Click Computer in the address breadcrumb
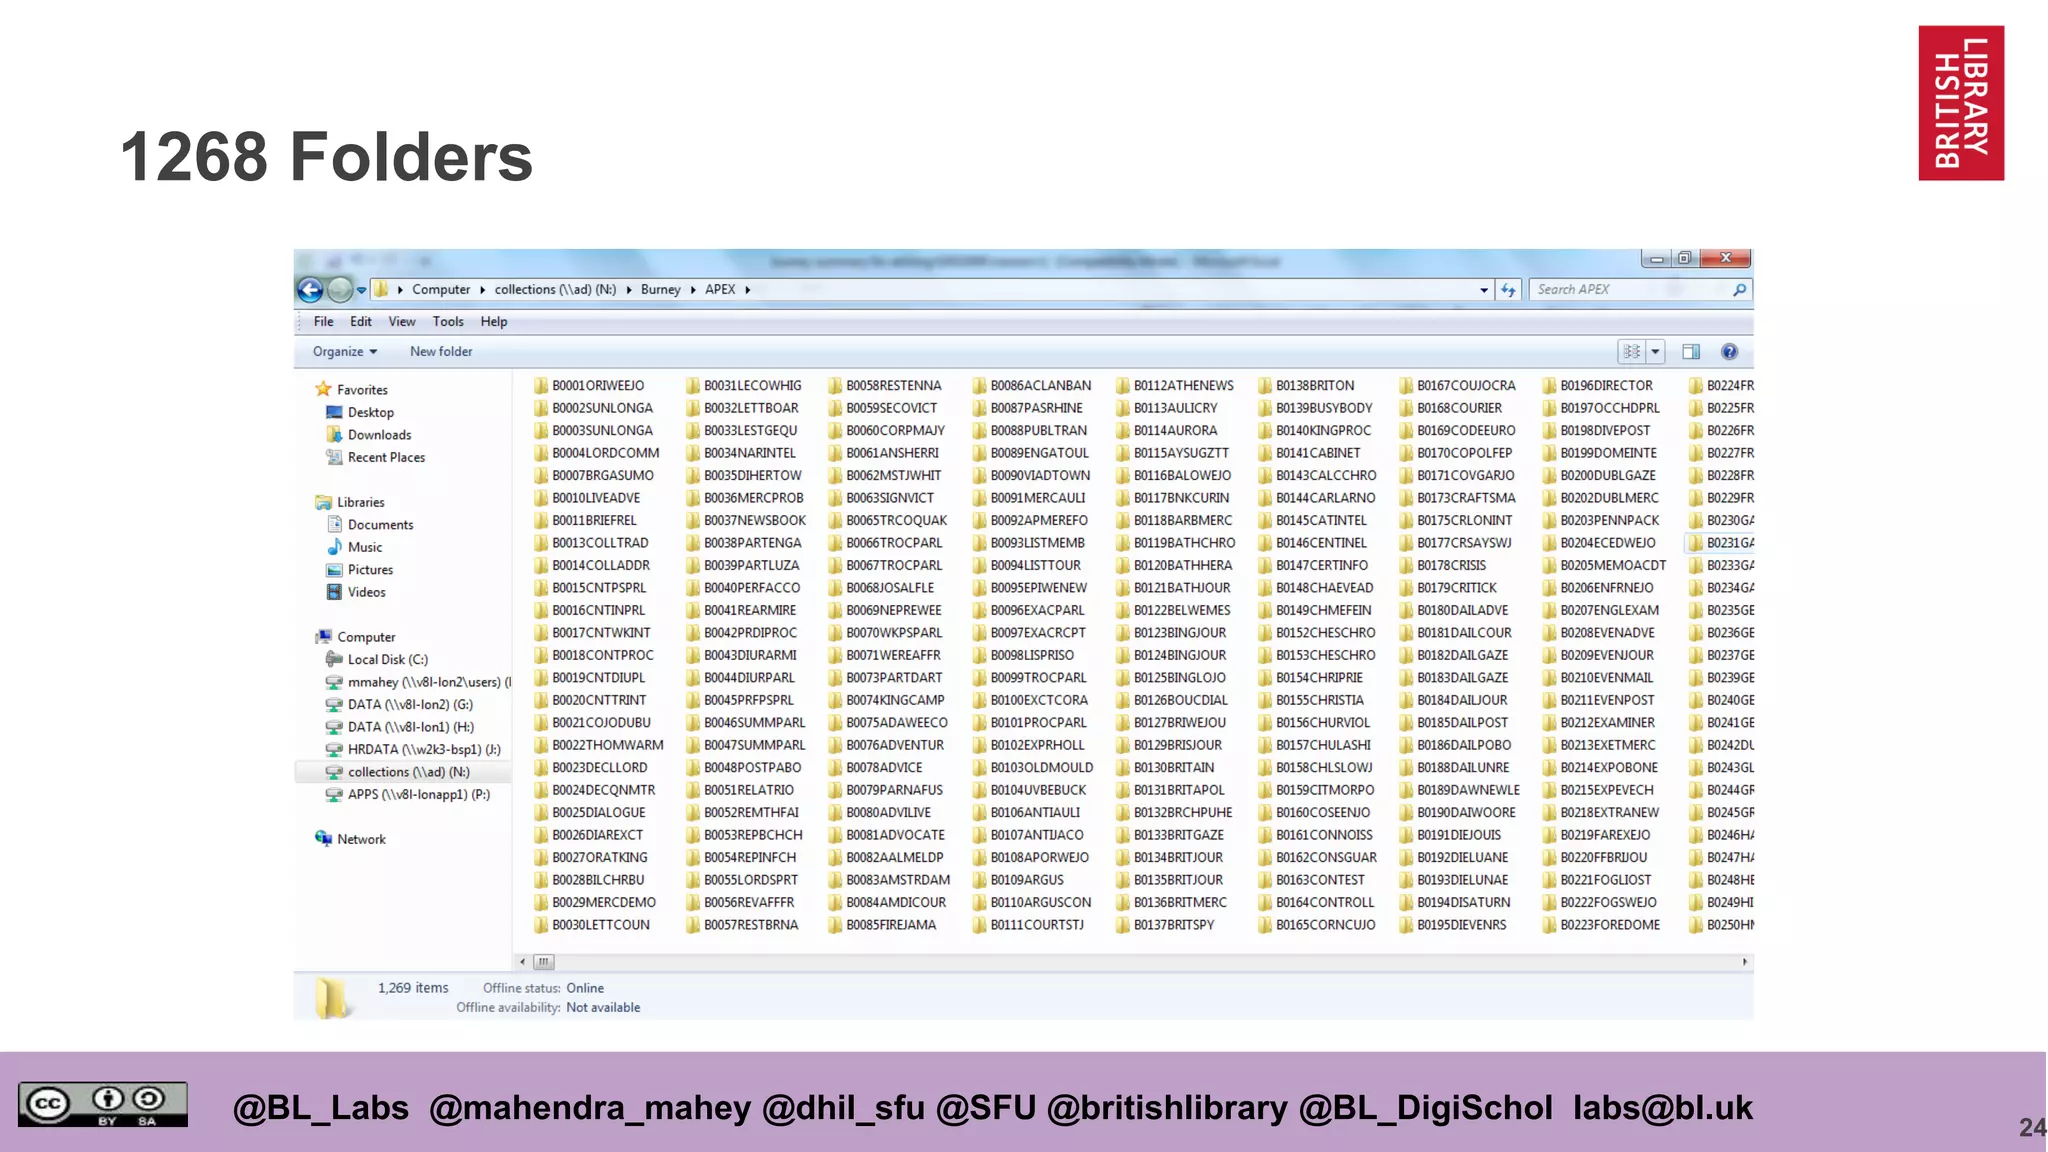 point(441,290)
